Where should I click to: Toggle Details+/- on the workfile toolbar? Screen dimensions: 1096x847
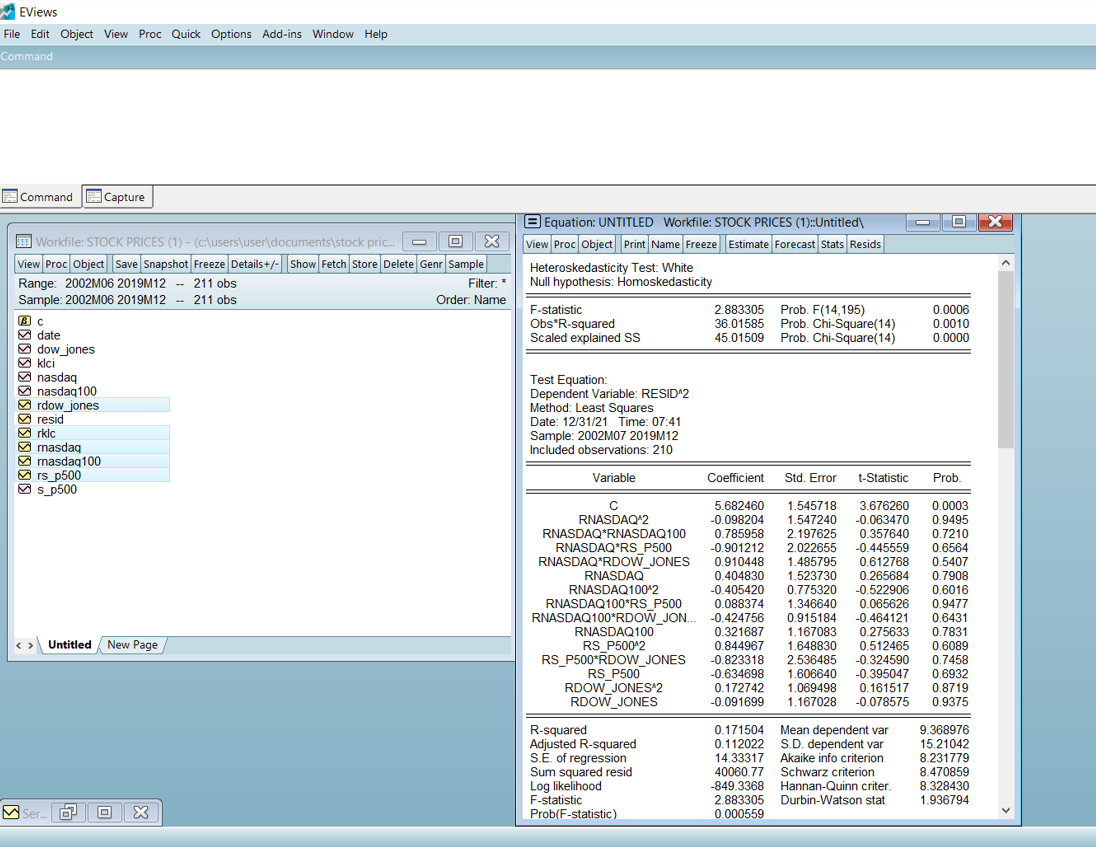255,263
